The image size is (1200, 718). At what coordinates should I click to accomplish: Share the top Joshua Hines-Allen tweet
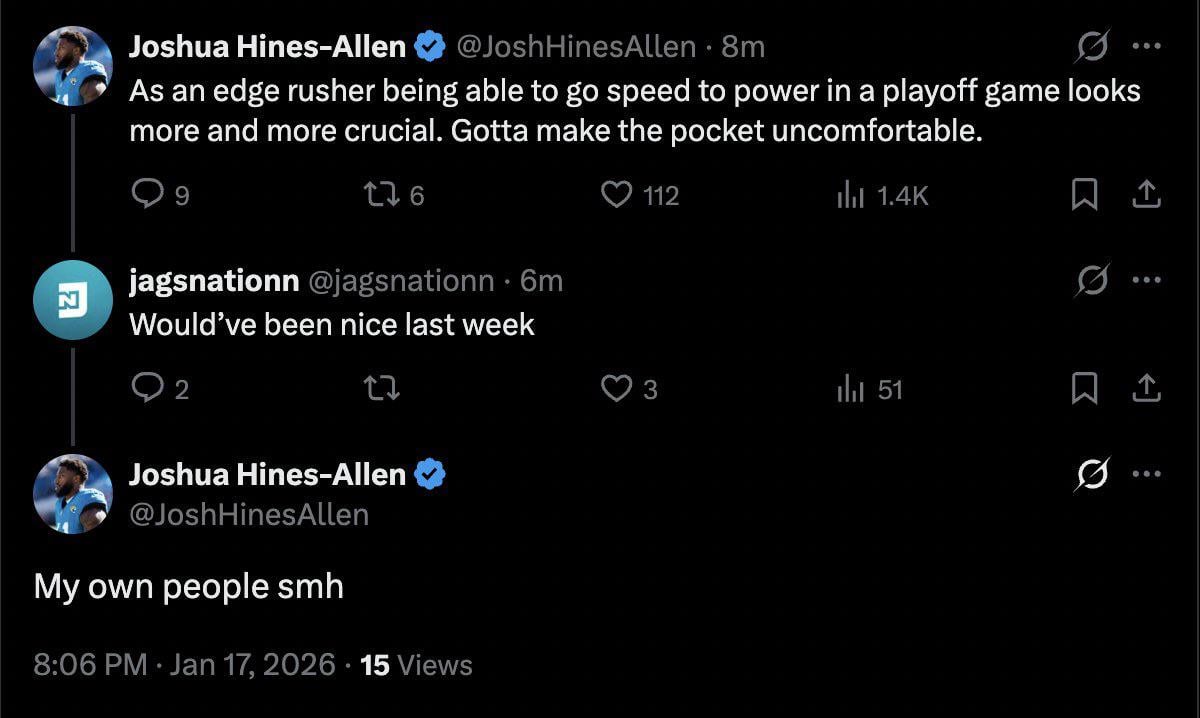click(1145, 195)
